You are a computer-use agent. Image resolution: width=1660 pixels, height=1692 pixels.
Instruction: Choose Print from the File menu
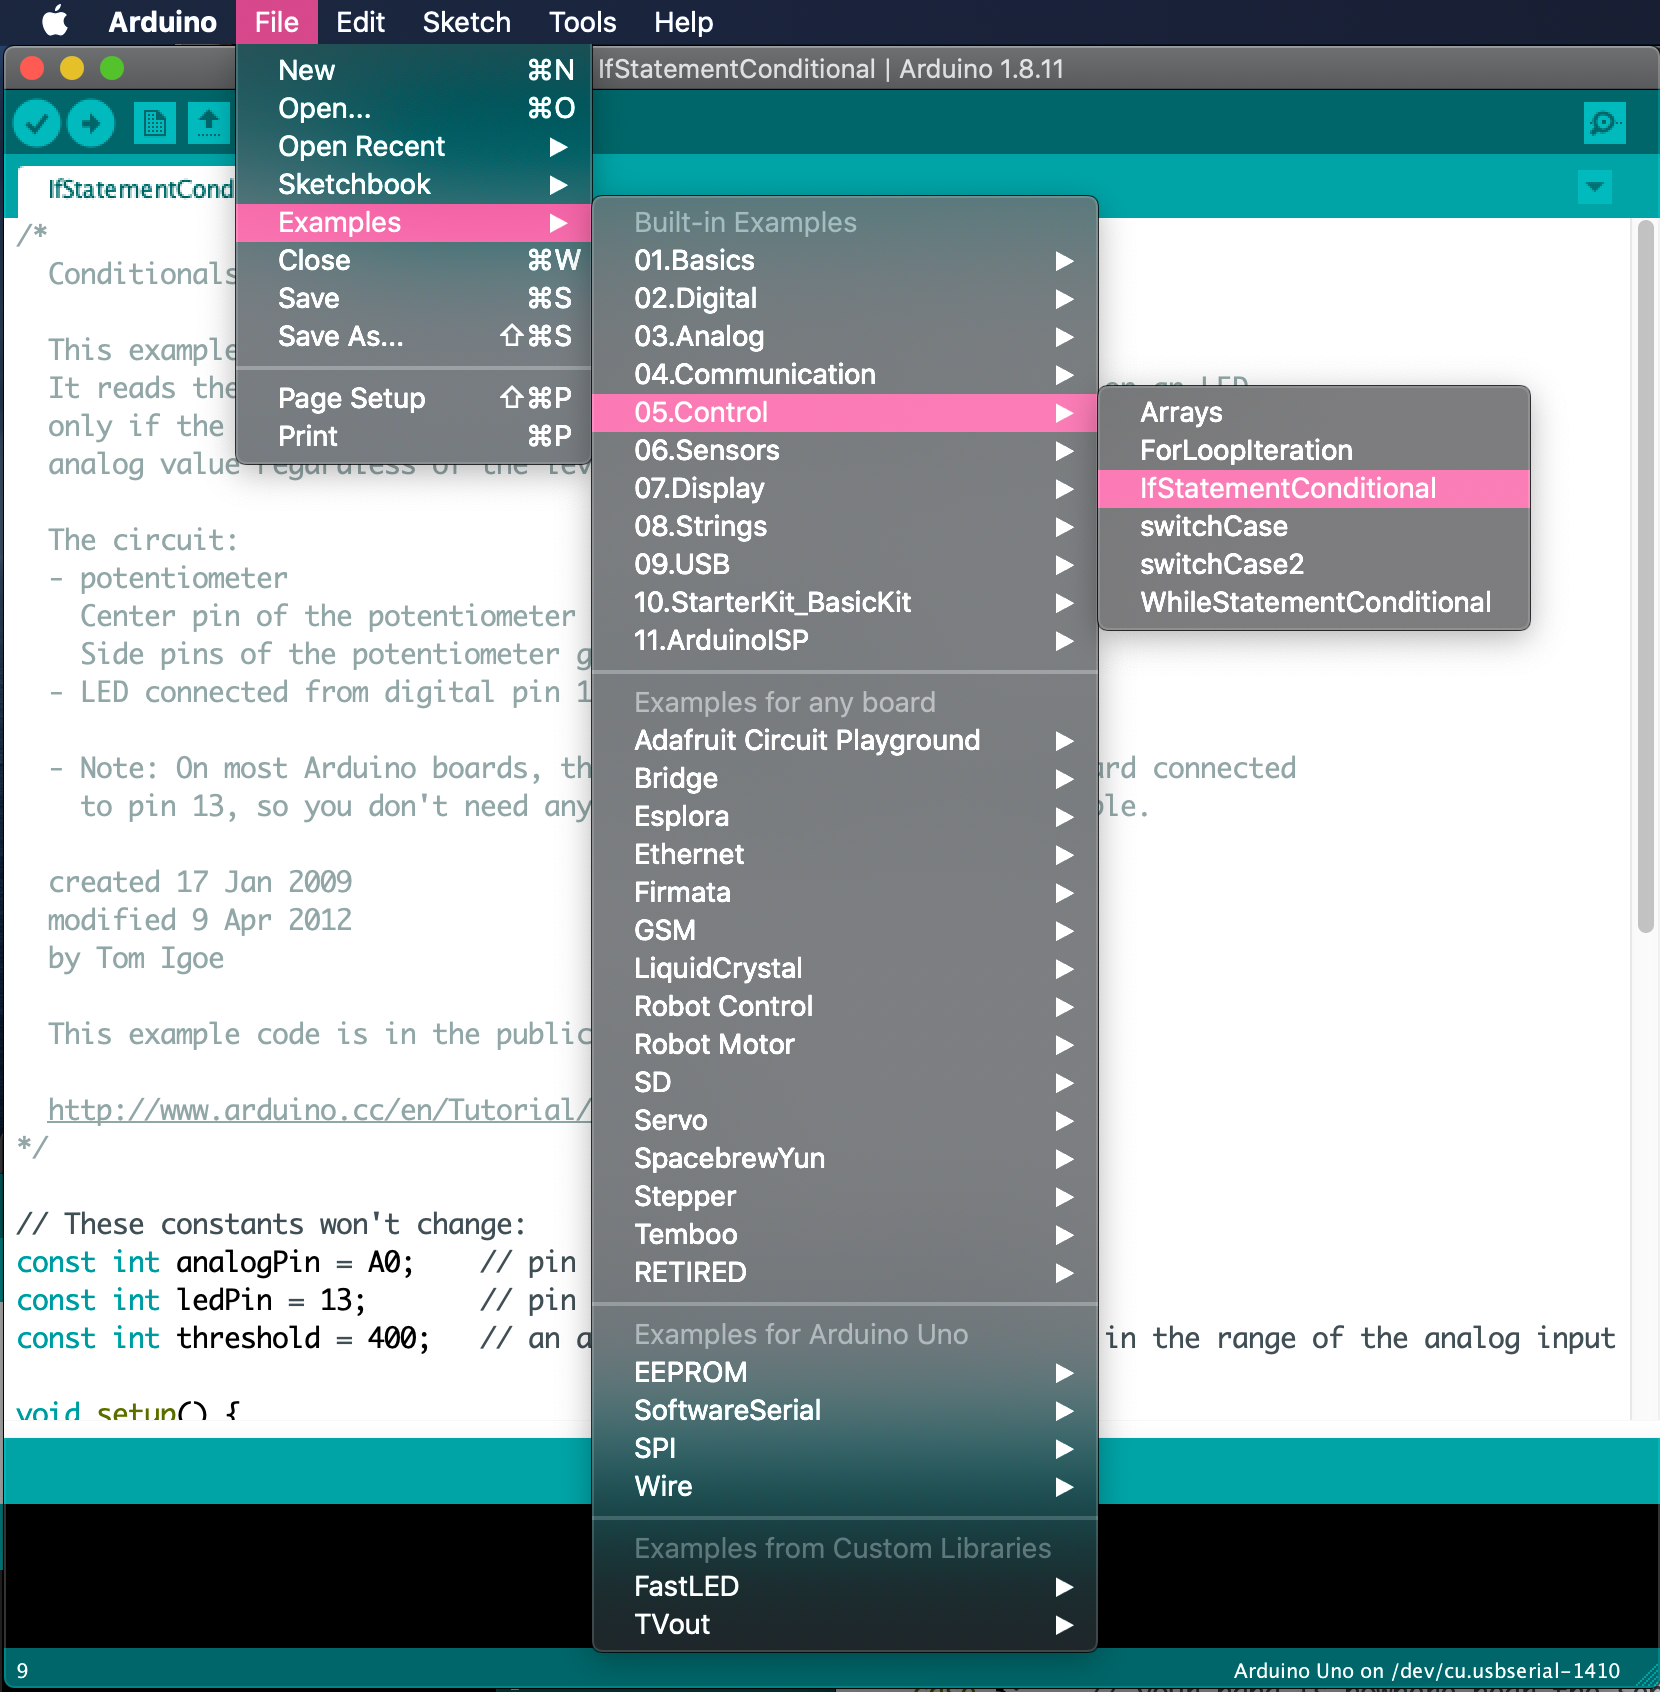pyautogui.click(x=414, y=436)
